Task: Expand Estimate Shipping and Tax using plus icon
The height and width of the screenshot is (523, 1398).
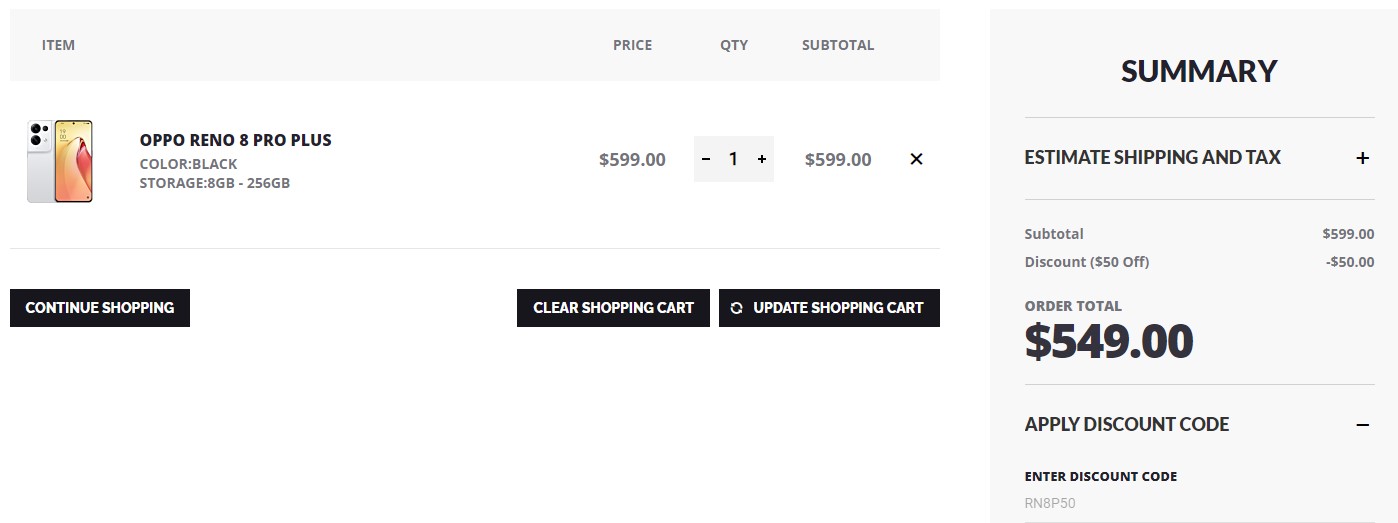Action: [1362, 158]
